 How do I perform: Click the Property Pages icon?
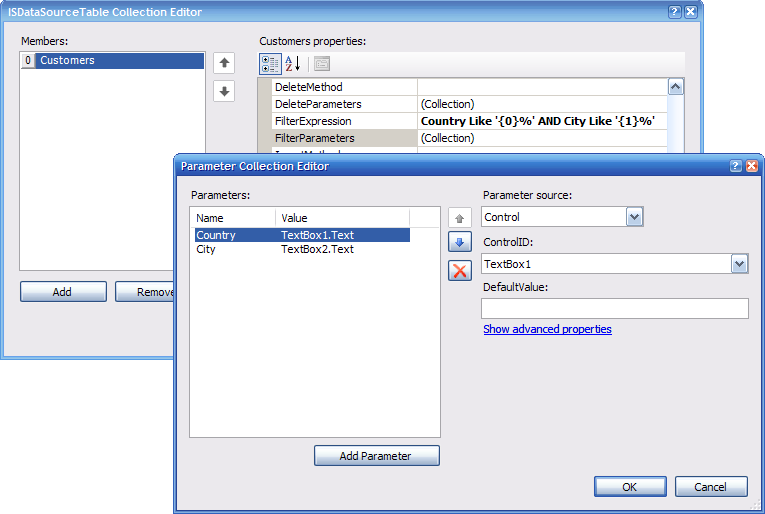pos(321,64)
